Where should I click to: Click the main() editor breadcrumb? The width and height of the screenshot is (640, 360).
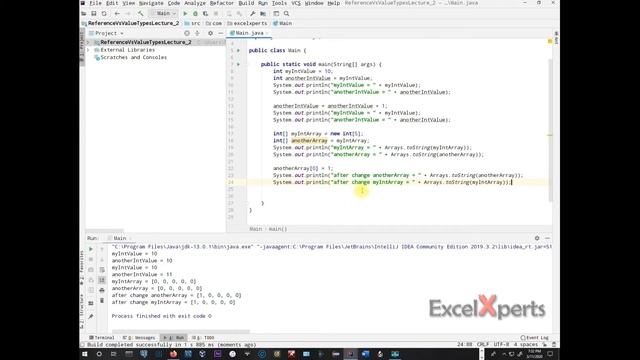tap(278, 229)
